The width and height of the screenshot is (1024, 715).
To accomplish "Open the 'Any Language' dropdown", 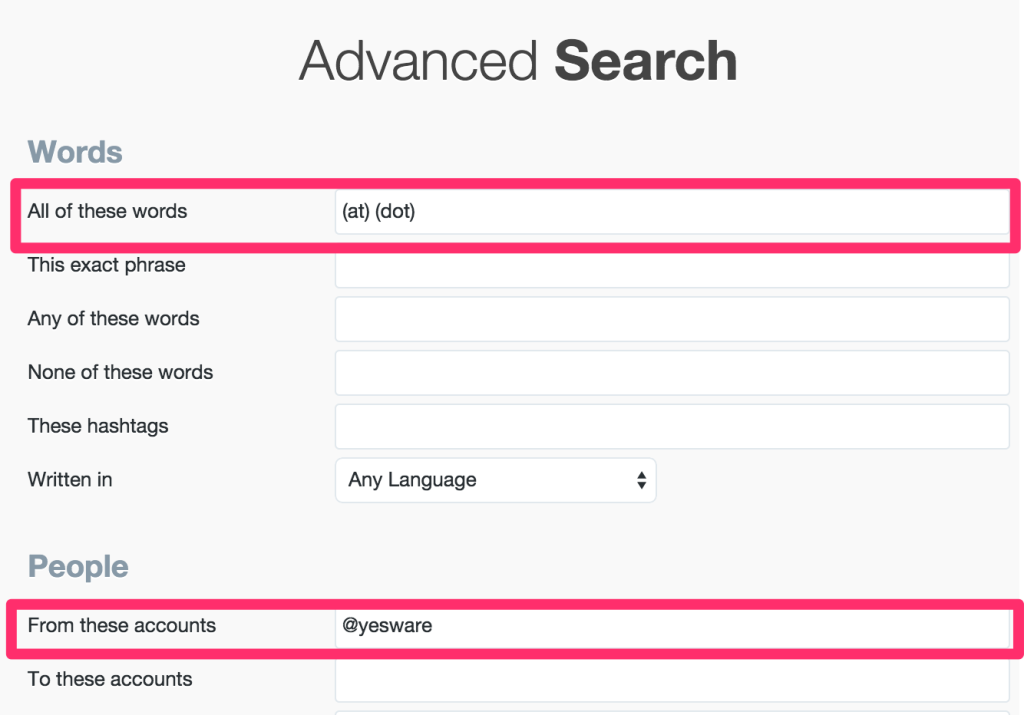I will click(495, 480).
